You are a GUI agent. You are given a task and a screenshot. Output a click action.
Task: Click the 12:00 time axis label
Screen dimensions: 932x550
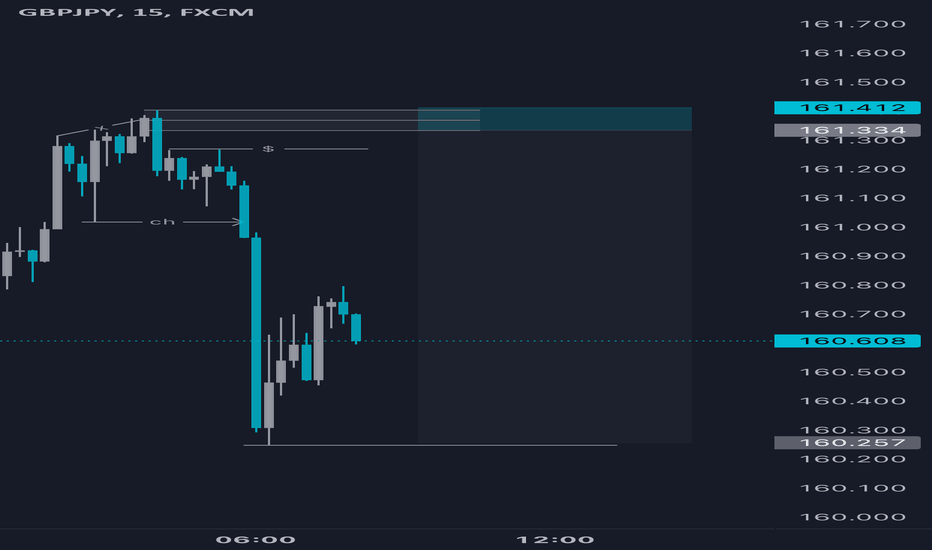555,540
